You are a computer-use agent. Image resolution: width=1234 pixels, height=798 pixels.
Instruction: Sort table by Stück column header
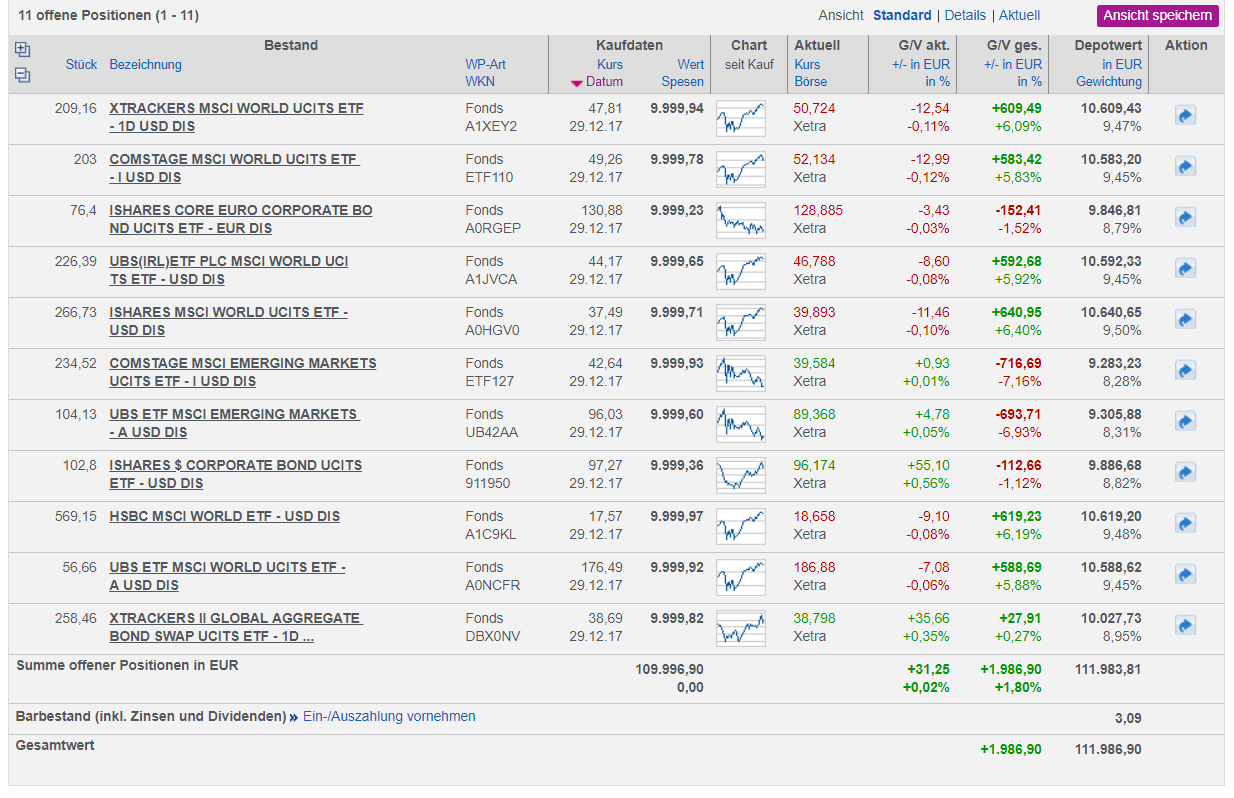(x=81, y=64)
